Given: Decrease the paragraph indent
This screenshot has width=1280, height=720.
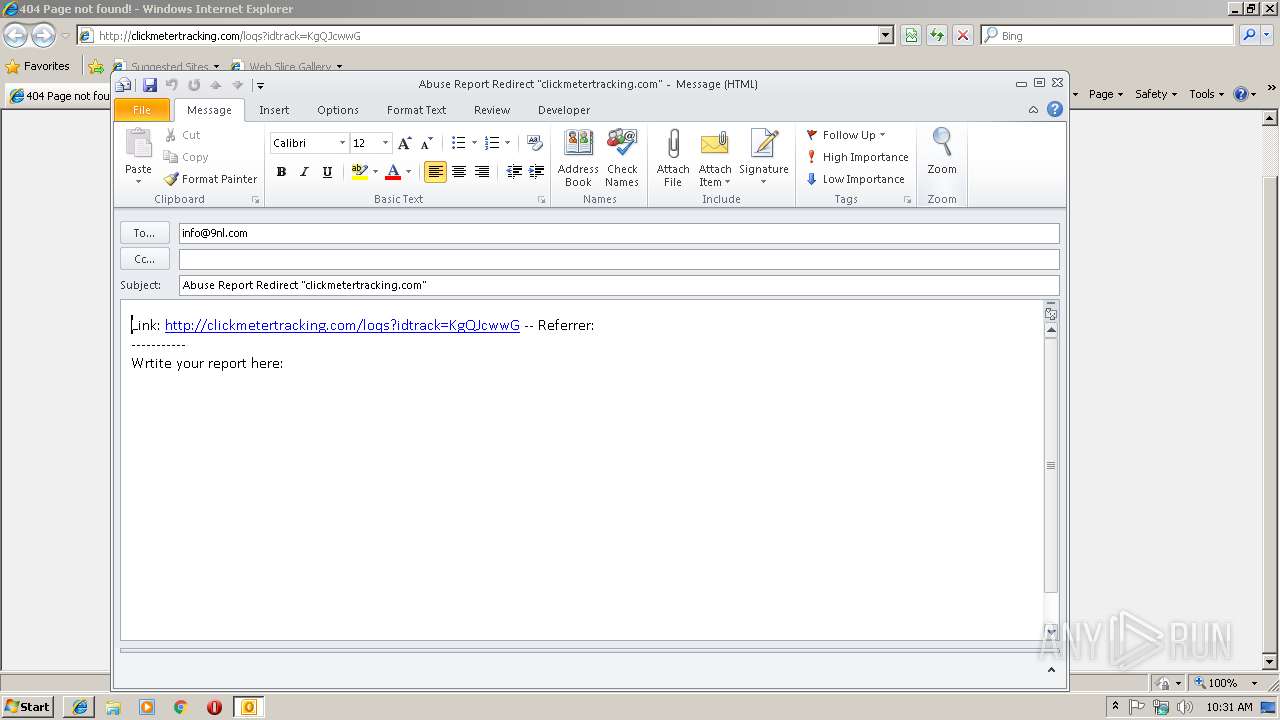Looking at the screenshot, I should click(x=514, y=172).
